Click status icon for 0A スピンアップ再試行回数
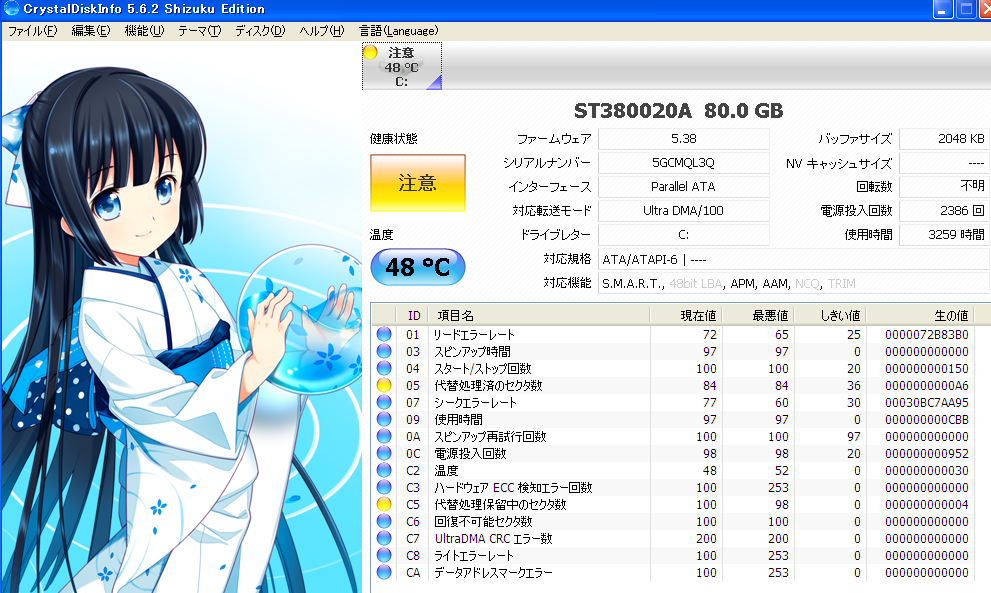 384,436
